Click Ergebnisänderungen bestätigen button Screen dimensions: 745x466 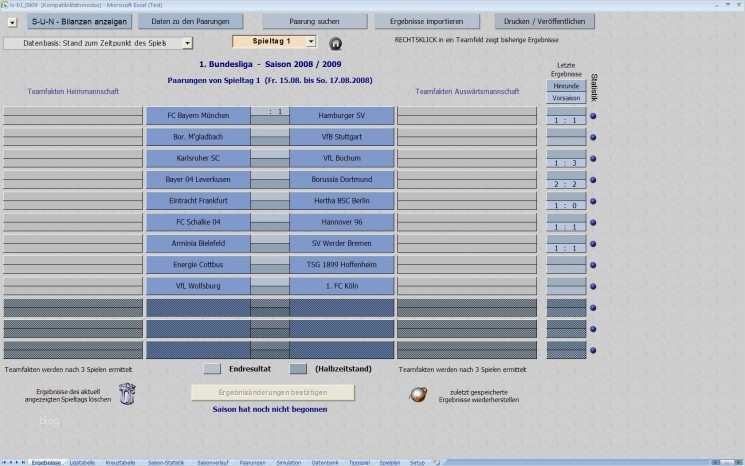point(273,392)
